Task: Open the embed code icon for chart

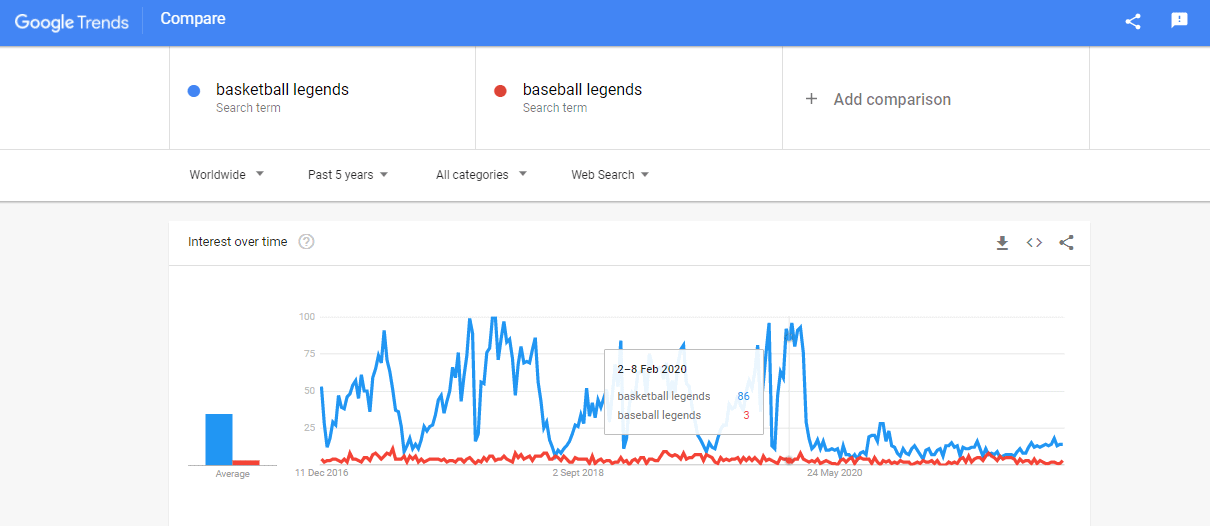Action: coord(1034,242)
